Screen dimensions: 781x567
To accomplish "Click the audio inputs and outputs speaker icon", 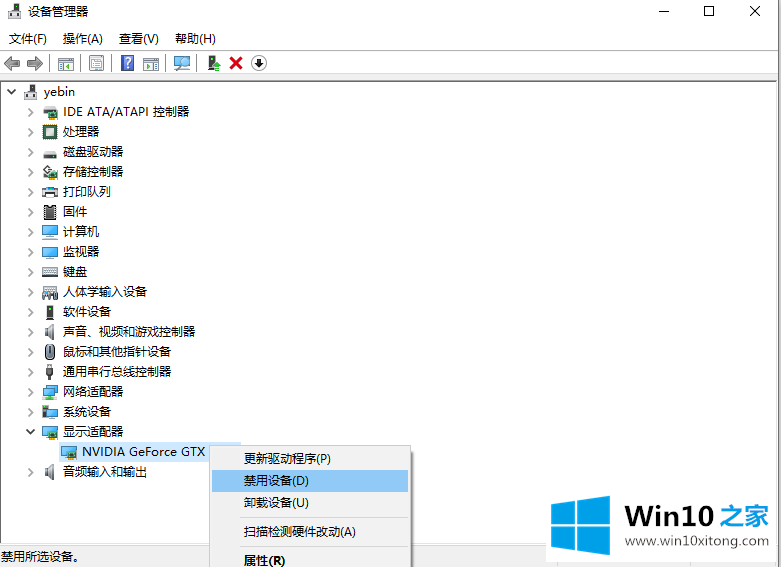I will click(x=49, y=472).
